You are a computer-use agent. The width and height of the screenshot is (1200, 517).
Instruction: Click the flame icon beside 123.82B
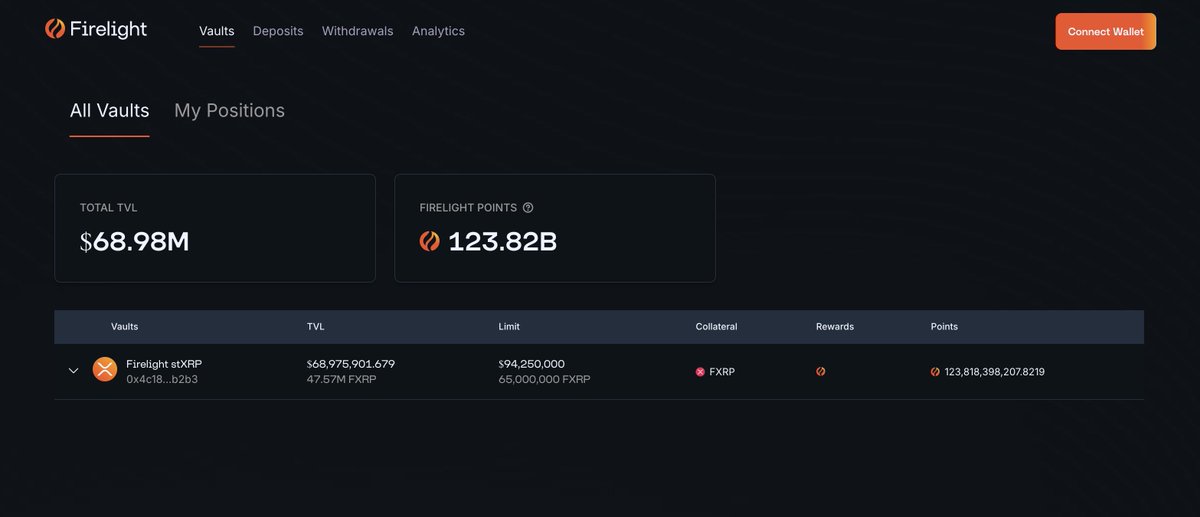click(x=430, y=241)
